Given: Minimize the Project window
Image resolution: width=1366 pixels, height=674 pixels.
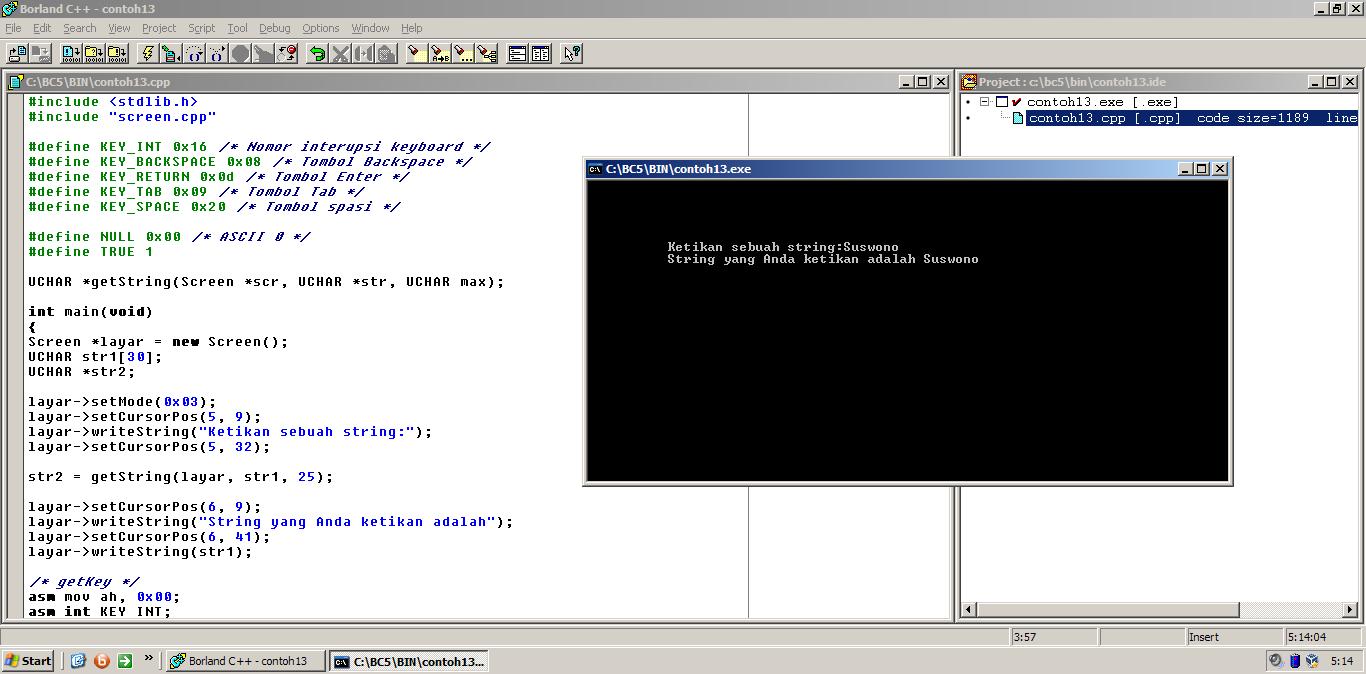Looking at the screenshot, I should click(x=1314, y=82).
